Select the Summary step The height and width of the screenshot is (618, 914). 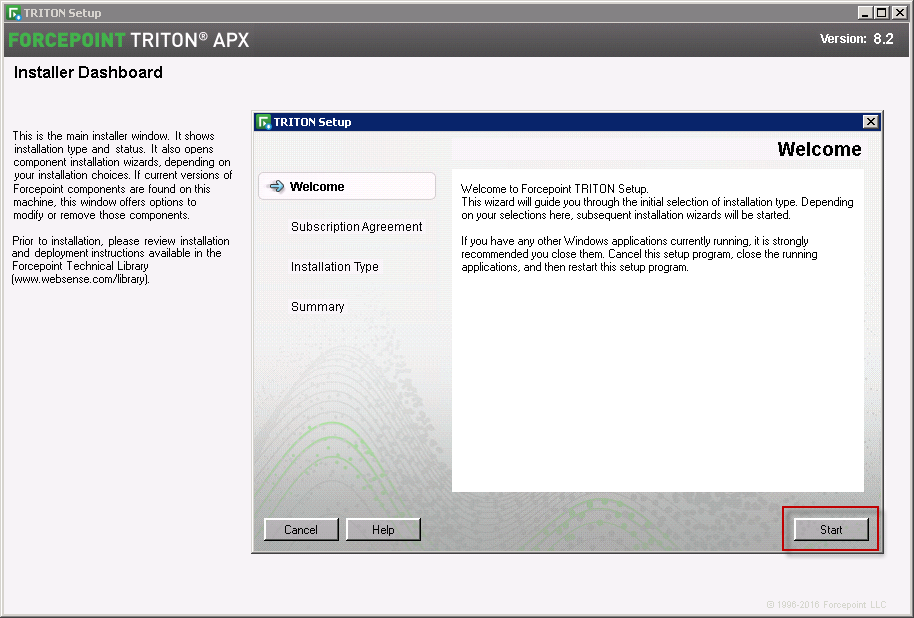(x=318, y=307)
